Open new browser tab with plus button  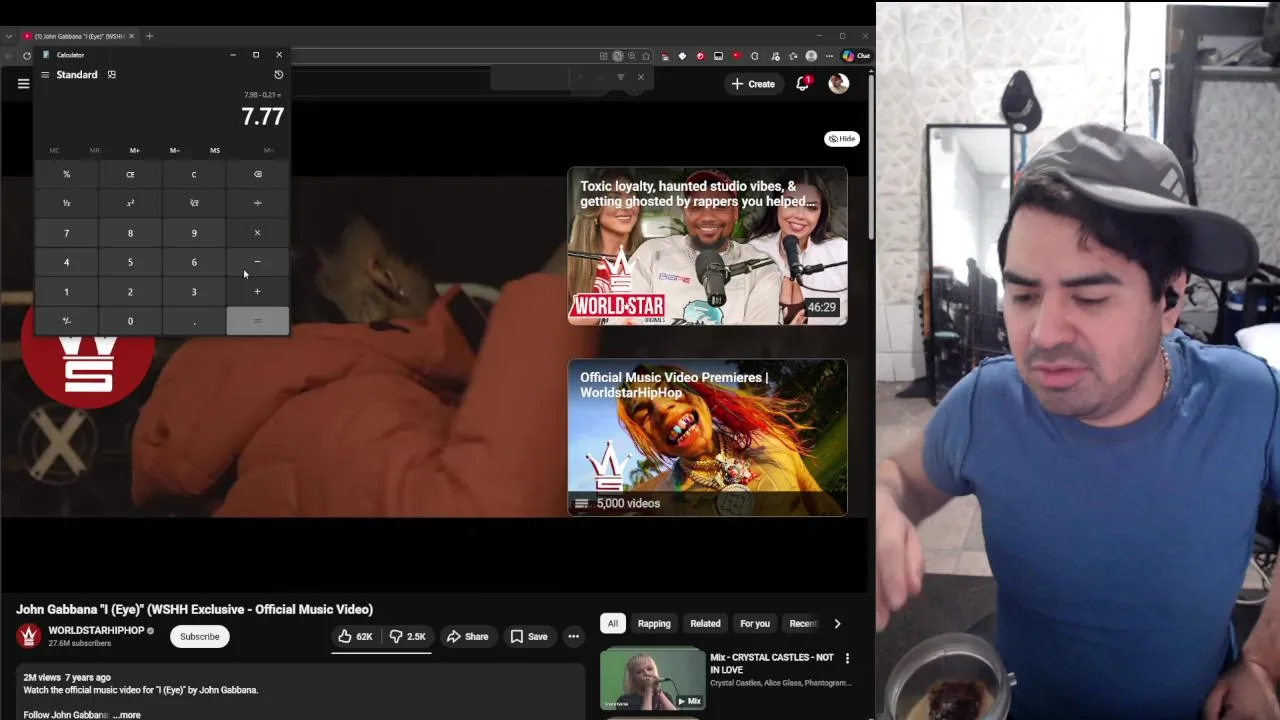tap(149, 36)
